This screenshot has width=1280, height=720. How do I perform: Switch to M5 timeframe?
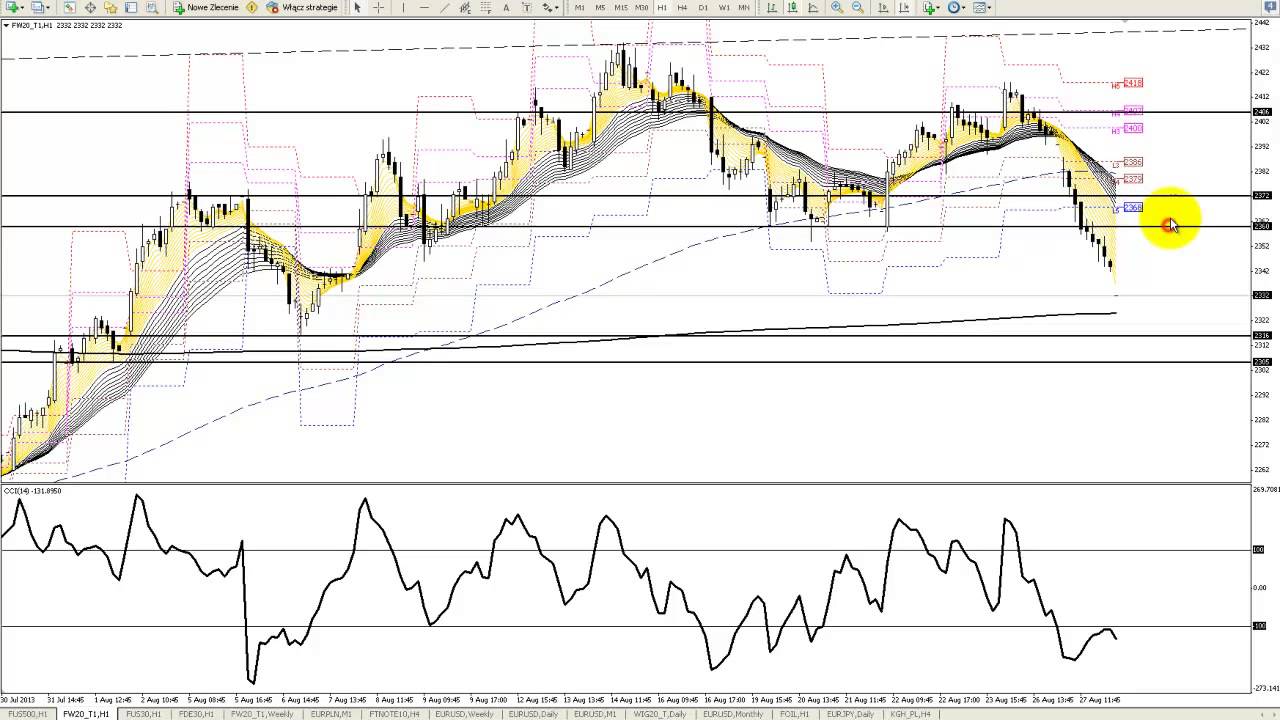[x=600, y=7]
